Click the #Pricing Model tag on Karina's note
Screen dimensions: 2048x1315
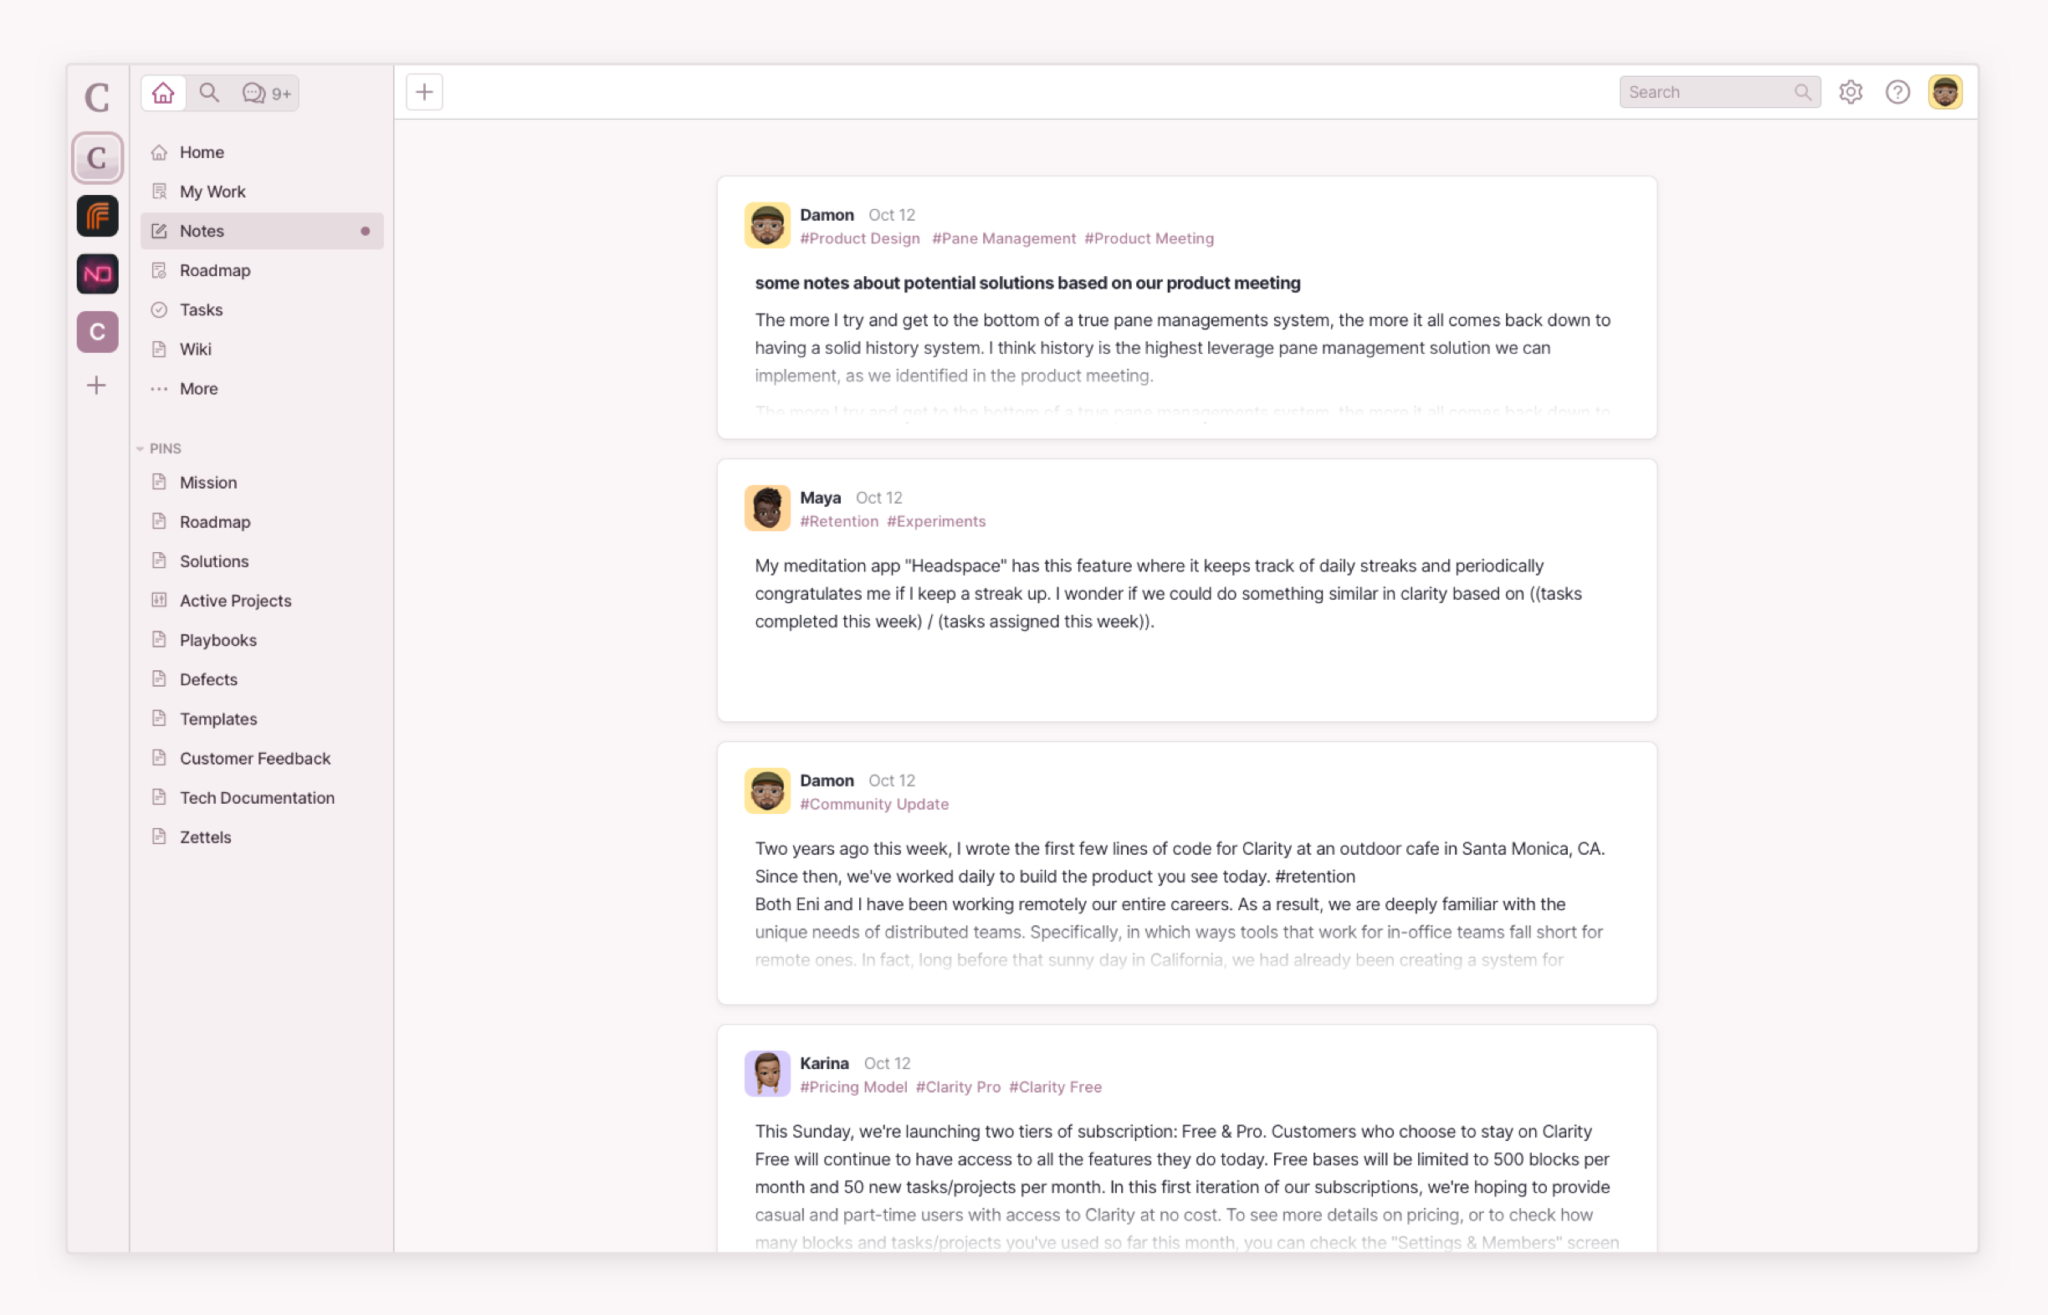854,1087
